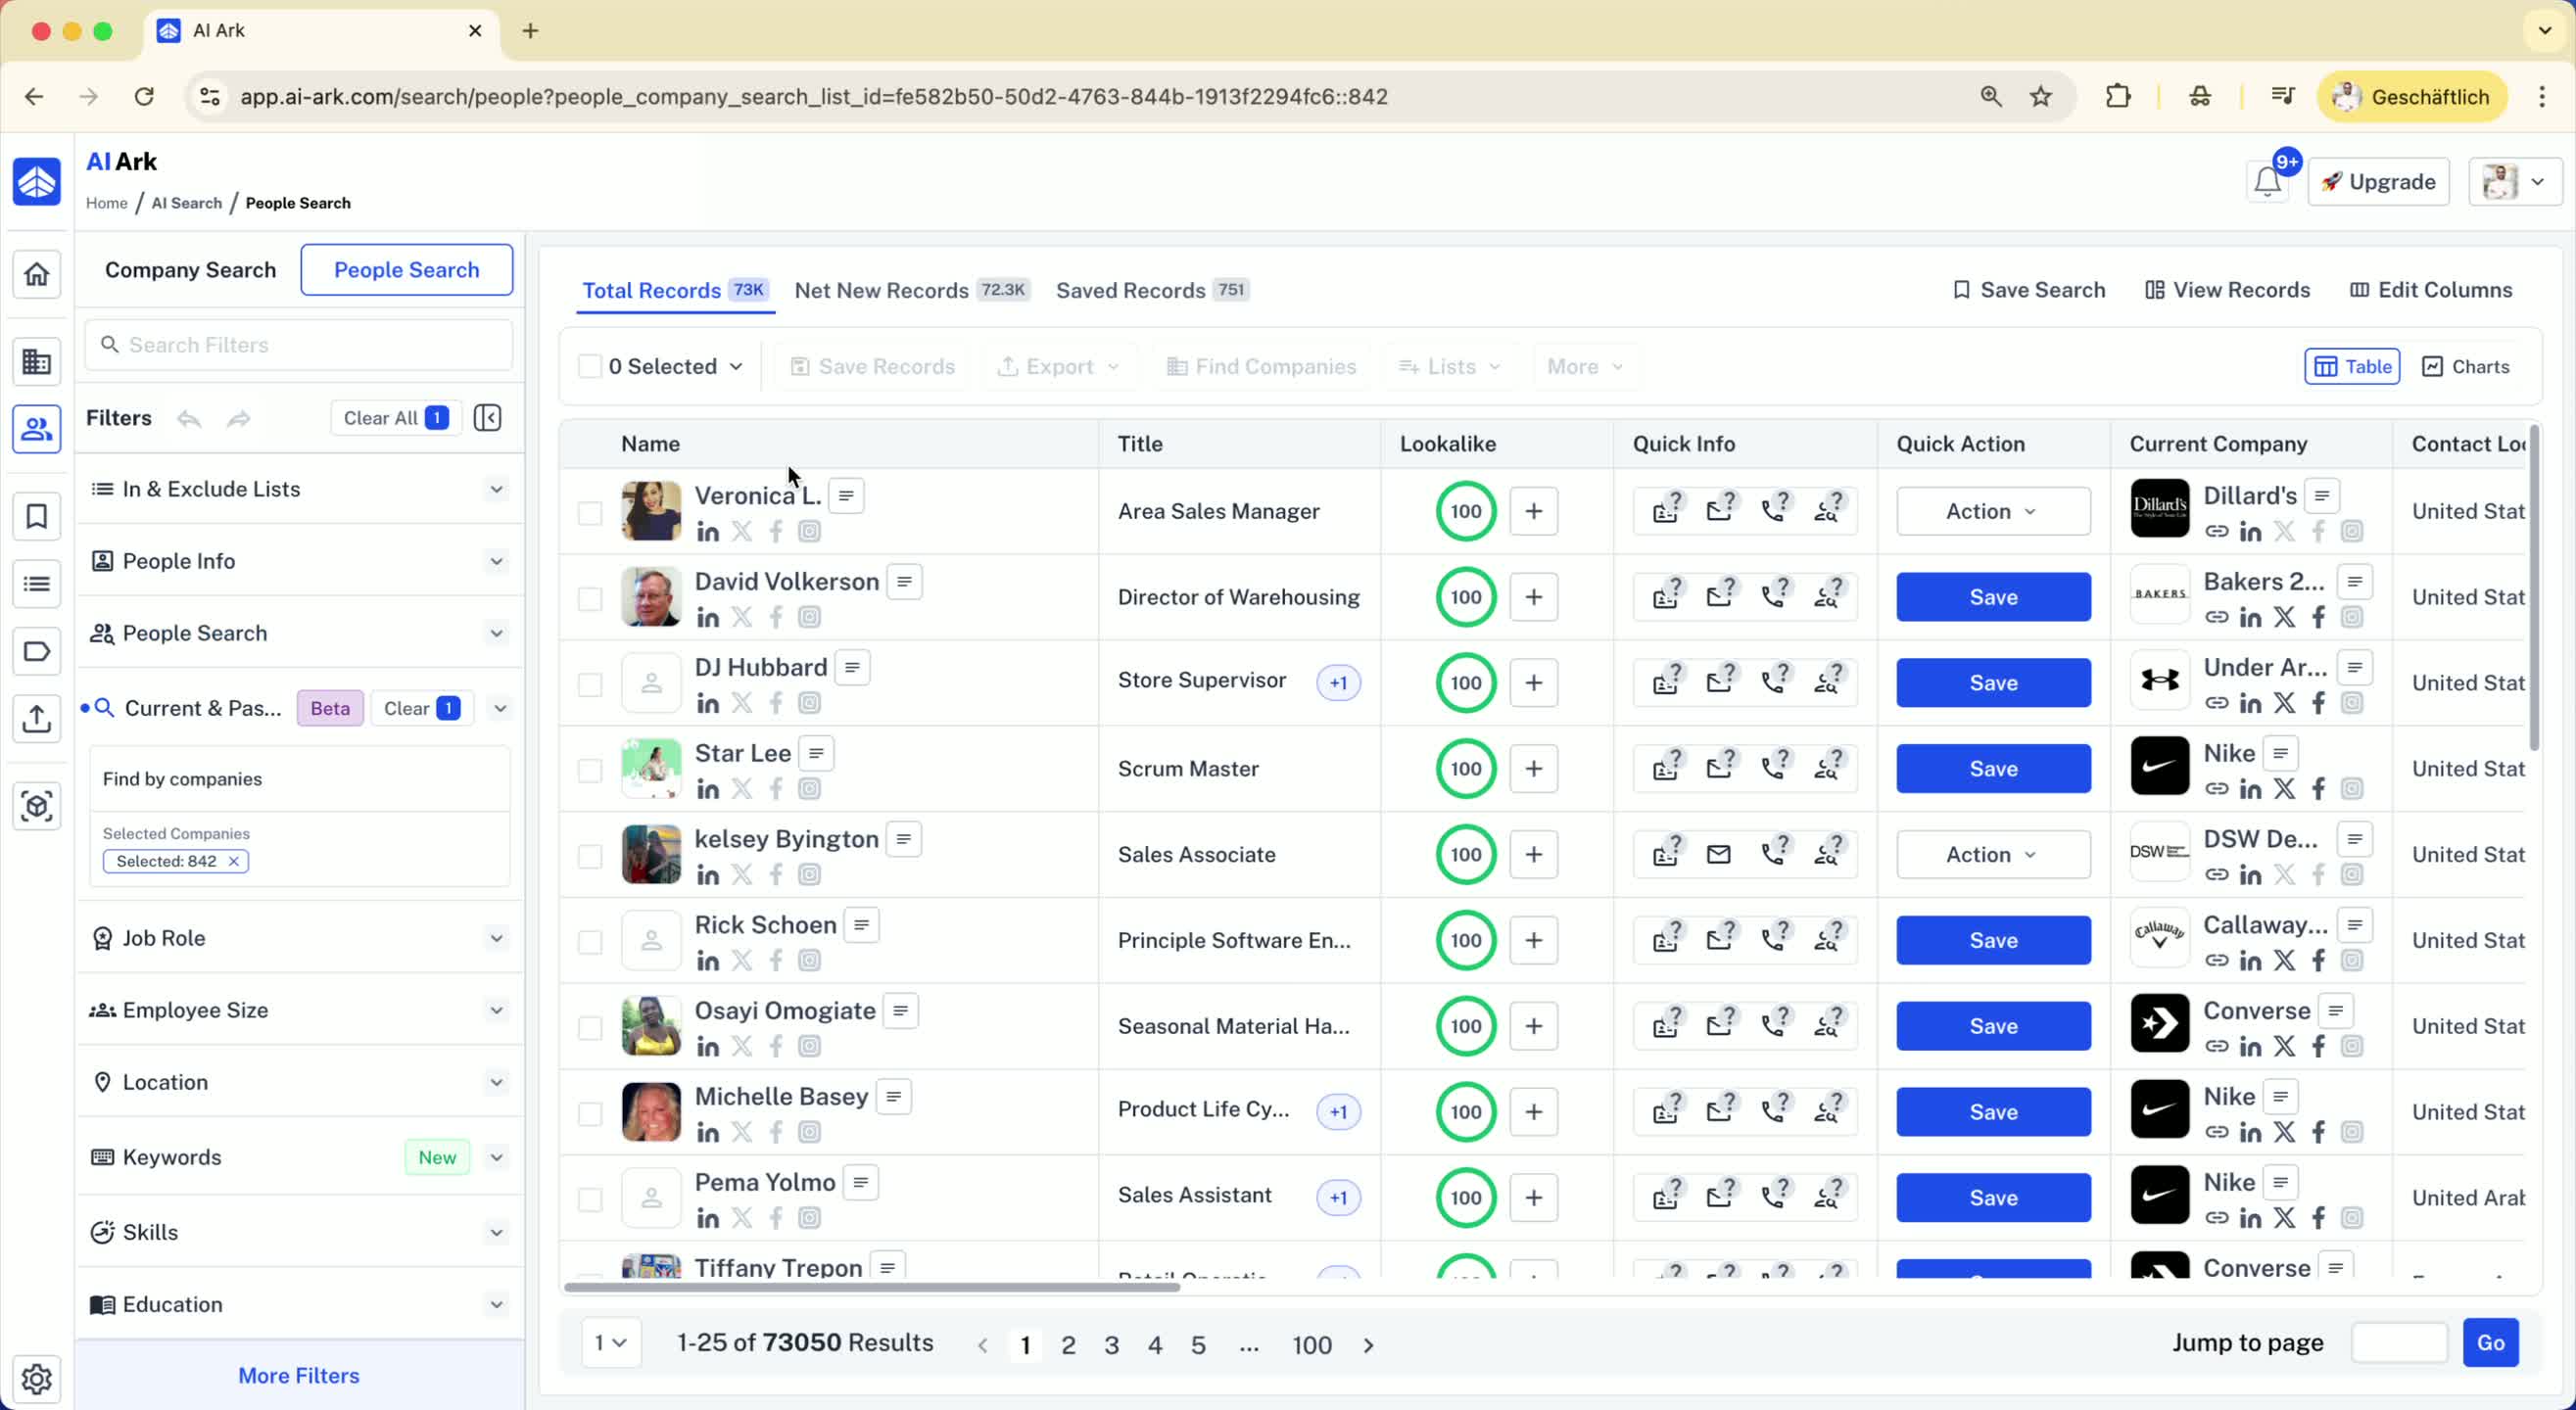Click Save button for Rick Schoen
Screen dimensions: 2576x1410
pyautogui.click(x=1992, y=940)
